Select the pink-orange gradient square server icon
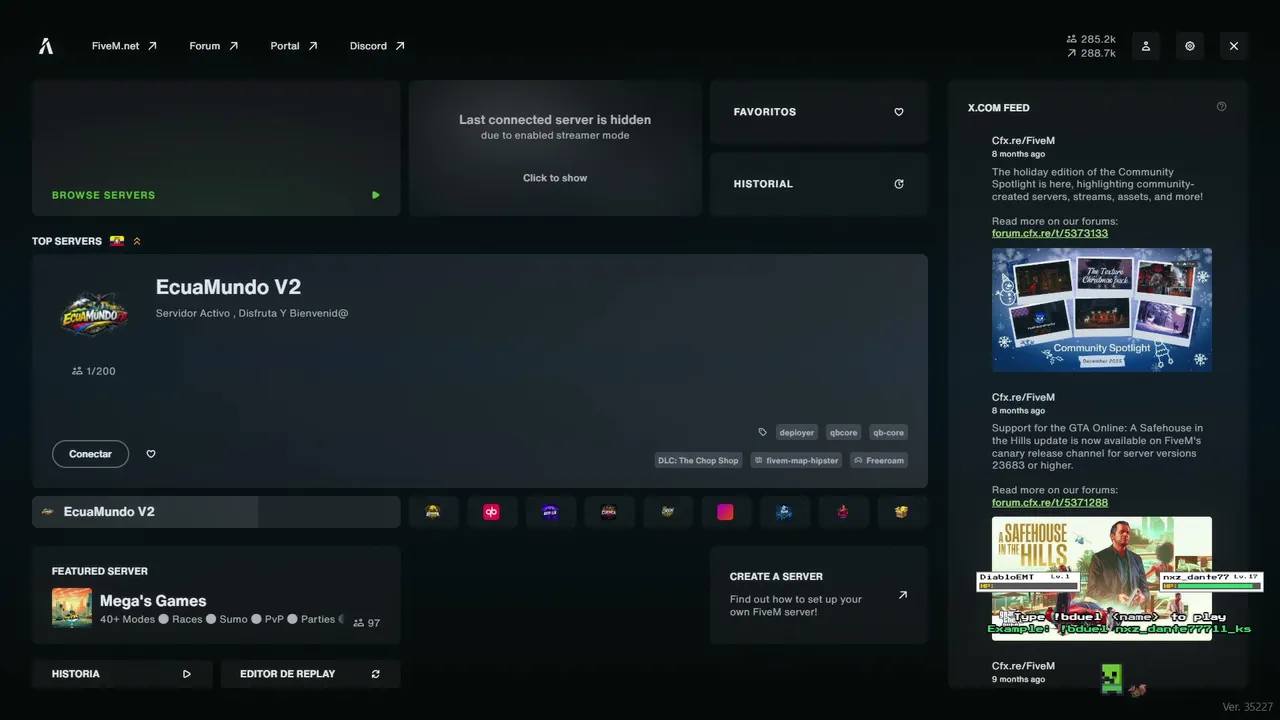The height and width of the screenshot is (720, 1280). pos(726,512)
